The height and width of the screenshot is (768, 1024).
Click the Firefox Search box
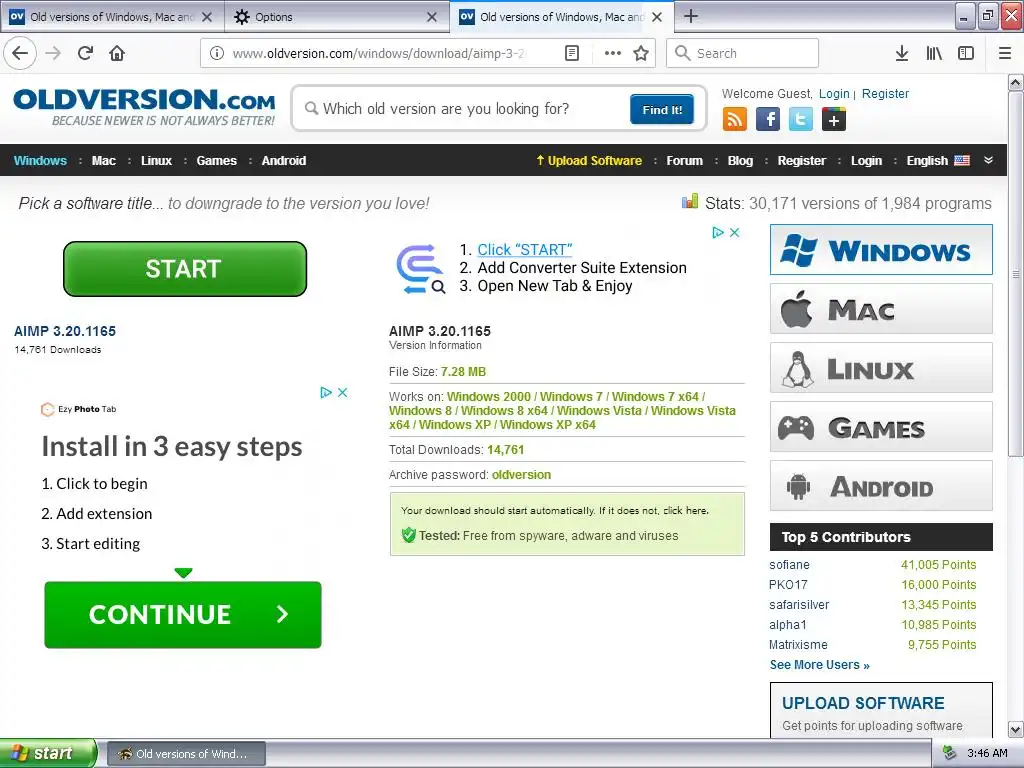coord(743,54)
